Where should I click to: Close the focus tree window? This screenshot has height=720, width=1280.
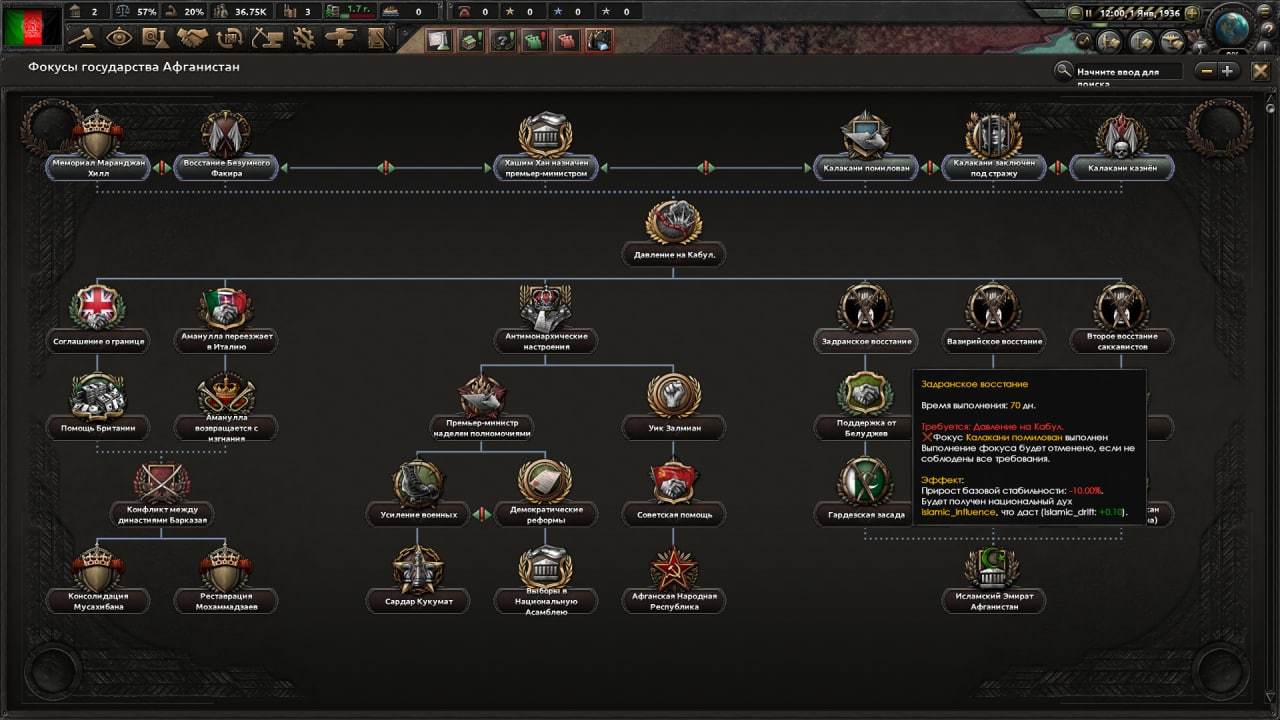click(x=1260, y=71)
